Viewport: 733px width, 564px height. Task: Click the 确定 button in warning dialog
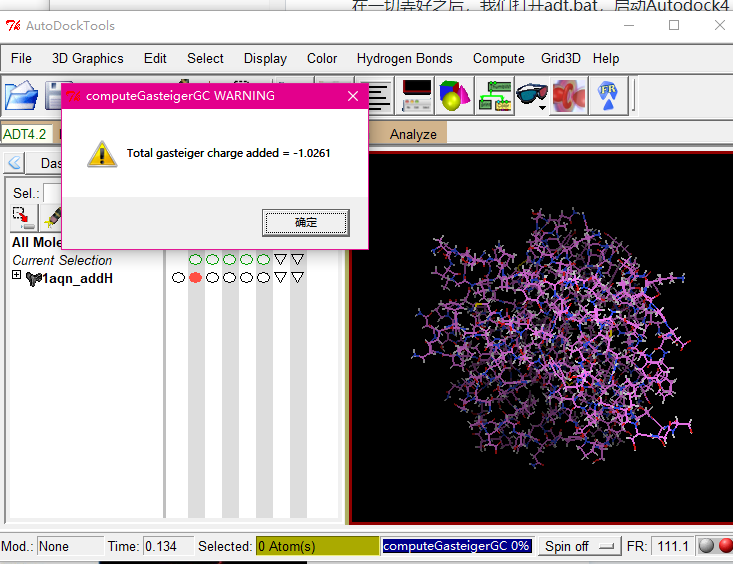click(x=305, y=222)
